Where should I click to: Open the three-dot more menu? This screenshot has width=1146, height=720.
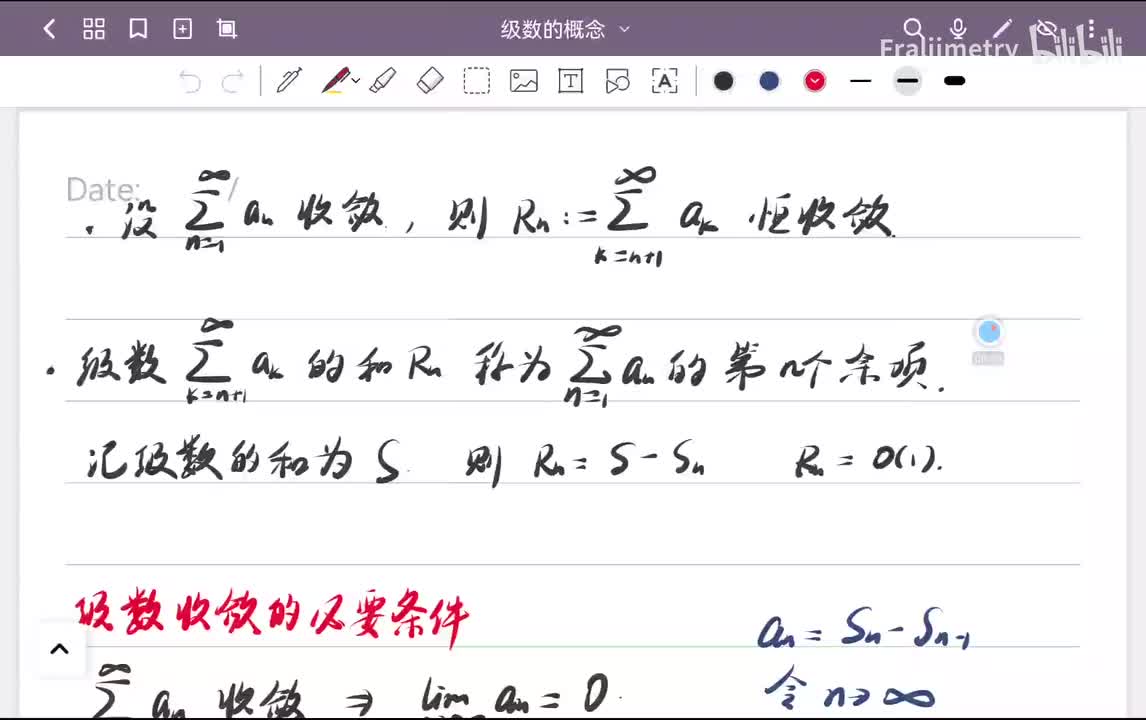pos(1091,29)
